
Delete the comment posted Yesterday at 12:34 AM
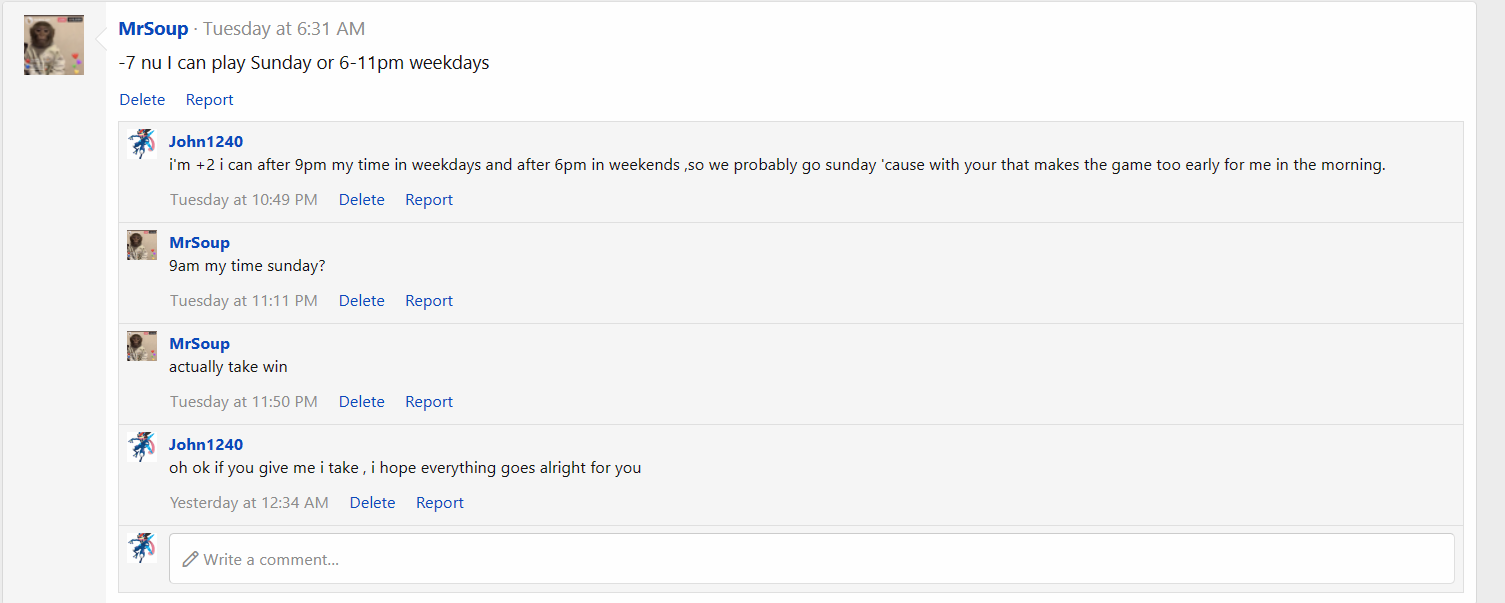[x=372, y=503]
